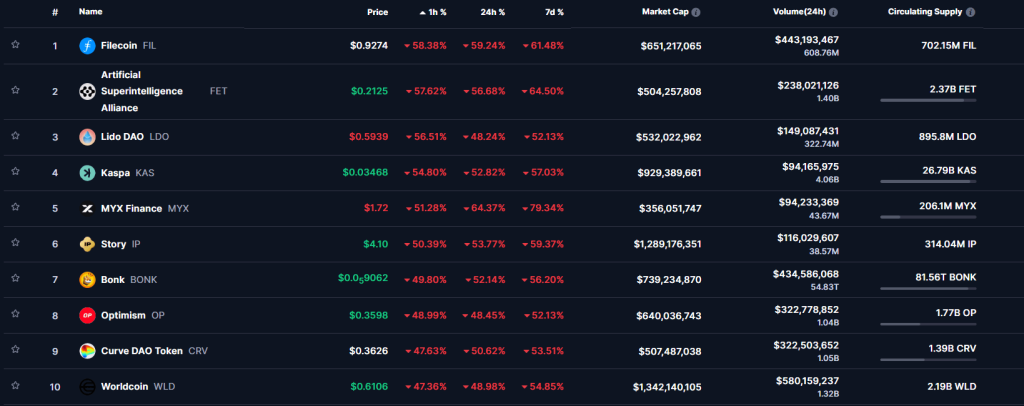Open the Kaspa KAS coin page

click(127, 173)
